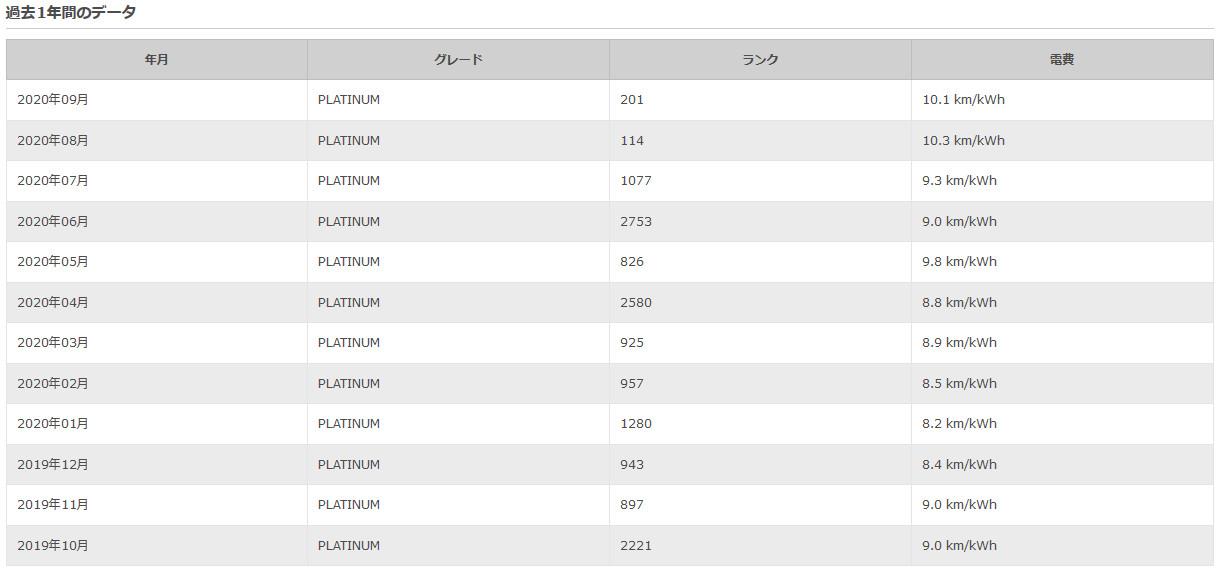This screenshot has width=1221, height=572.
Task: Click rank value 2580
Action: [x=636, y=303]
